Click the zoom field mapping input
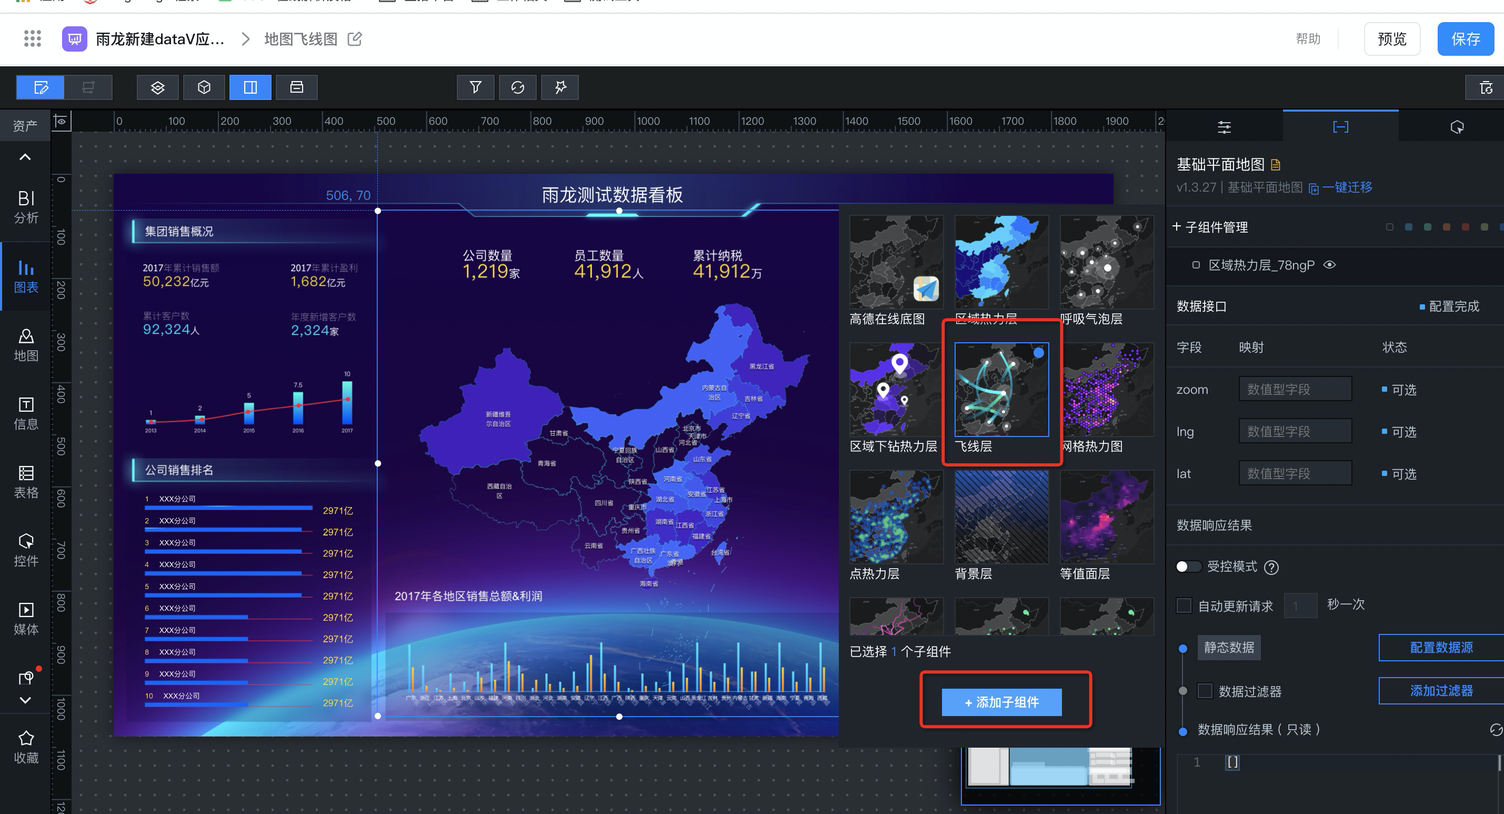The image size is (1504, 814). (x=1295, y=389)
